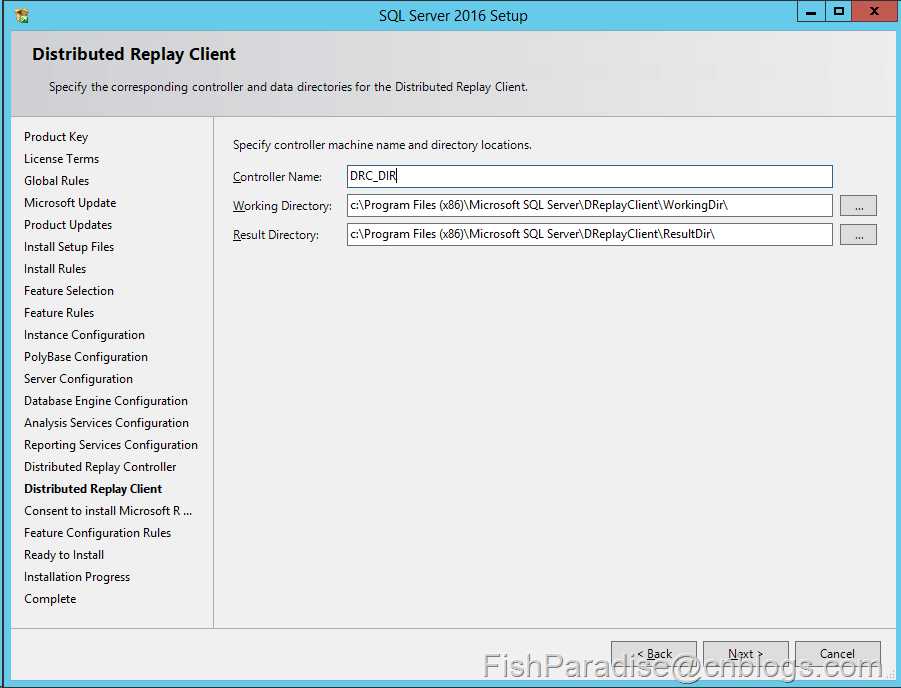Screen dimensions: 901x688
Task: Select the Feature Rules step
Action: click(x=59, y=313)
